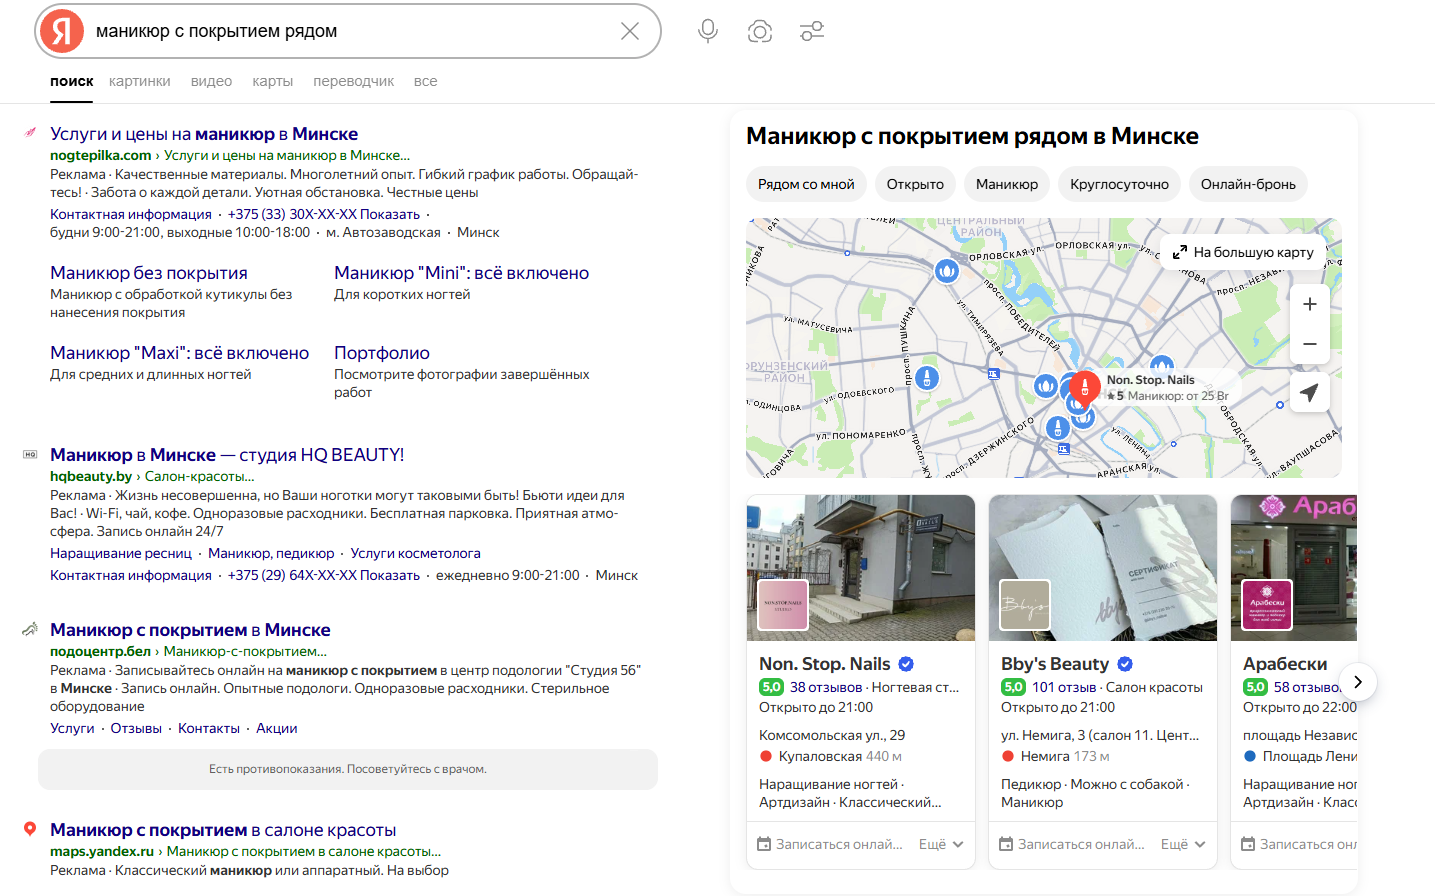The width and height of the screenshot is (1435, 896).
Task: Toggle the Круглосуточно filter chip
Action: 1119,184
